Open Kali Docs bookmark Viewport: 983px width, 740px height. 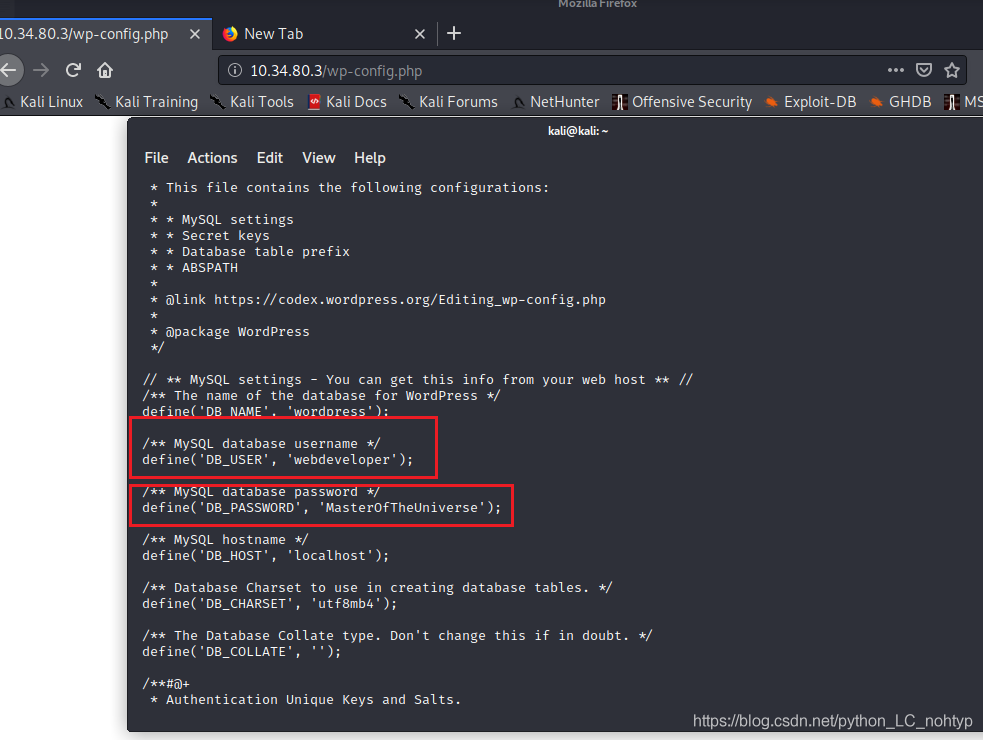click(347, 102)
